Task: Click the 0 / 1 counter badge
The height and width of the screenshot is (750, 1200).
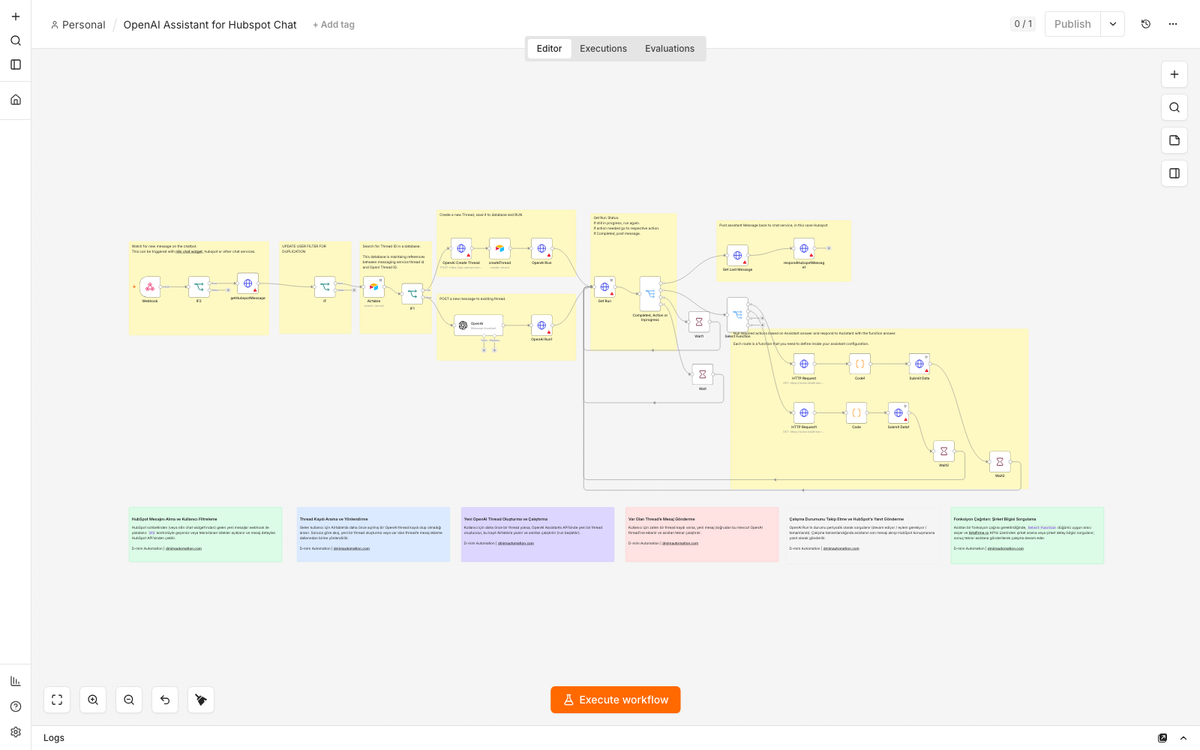Action: (1023, 24)
